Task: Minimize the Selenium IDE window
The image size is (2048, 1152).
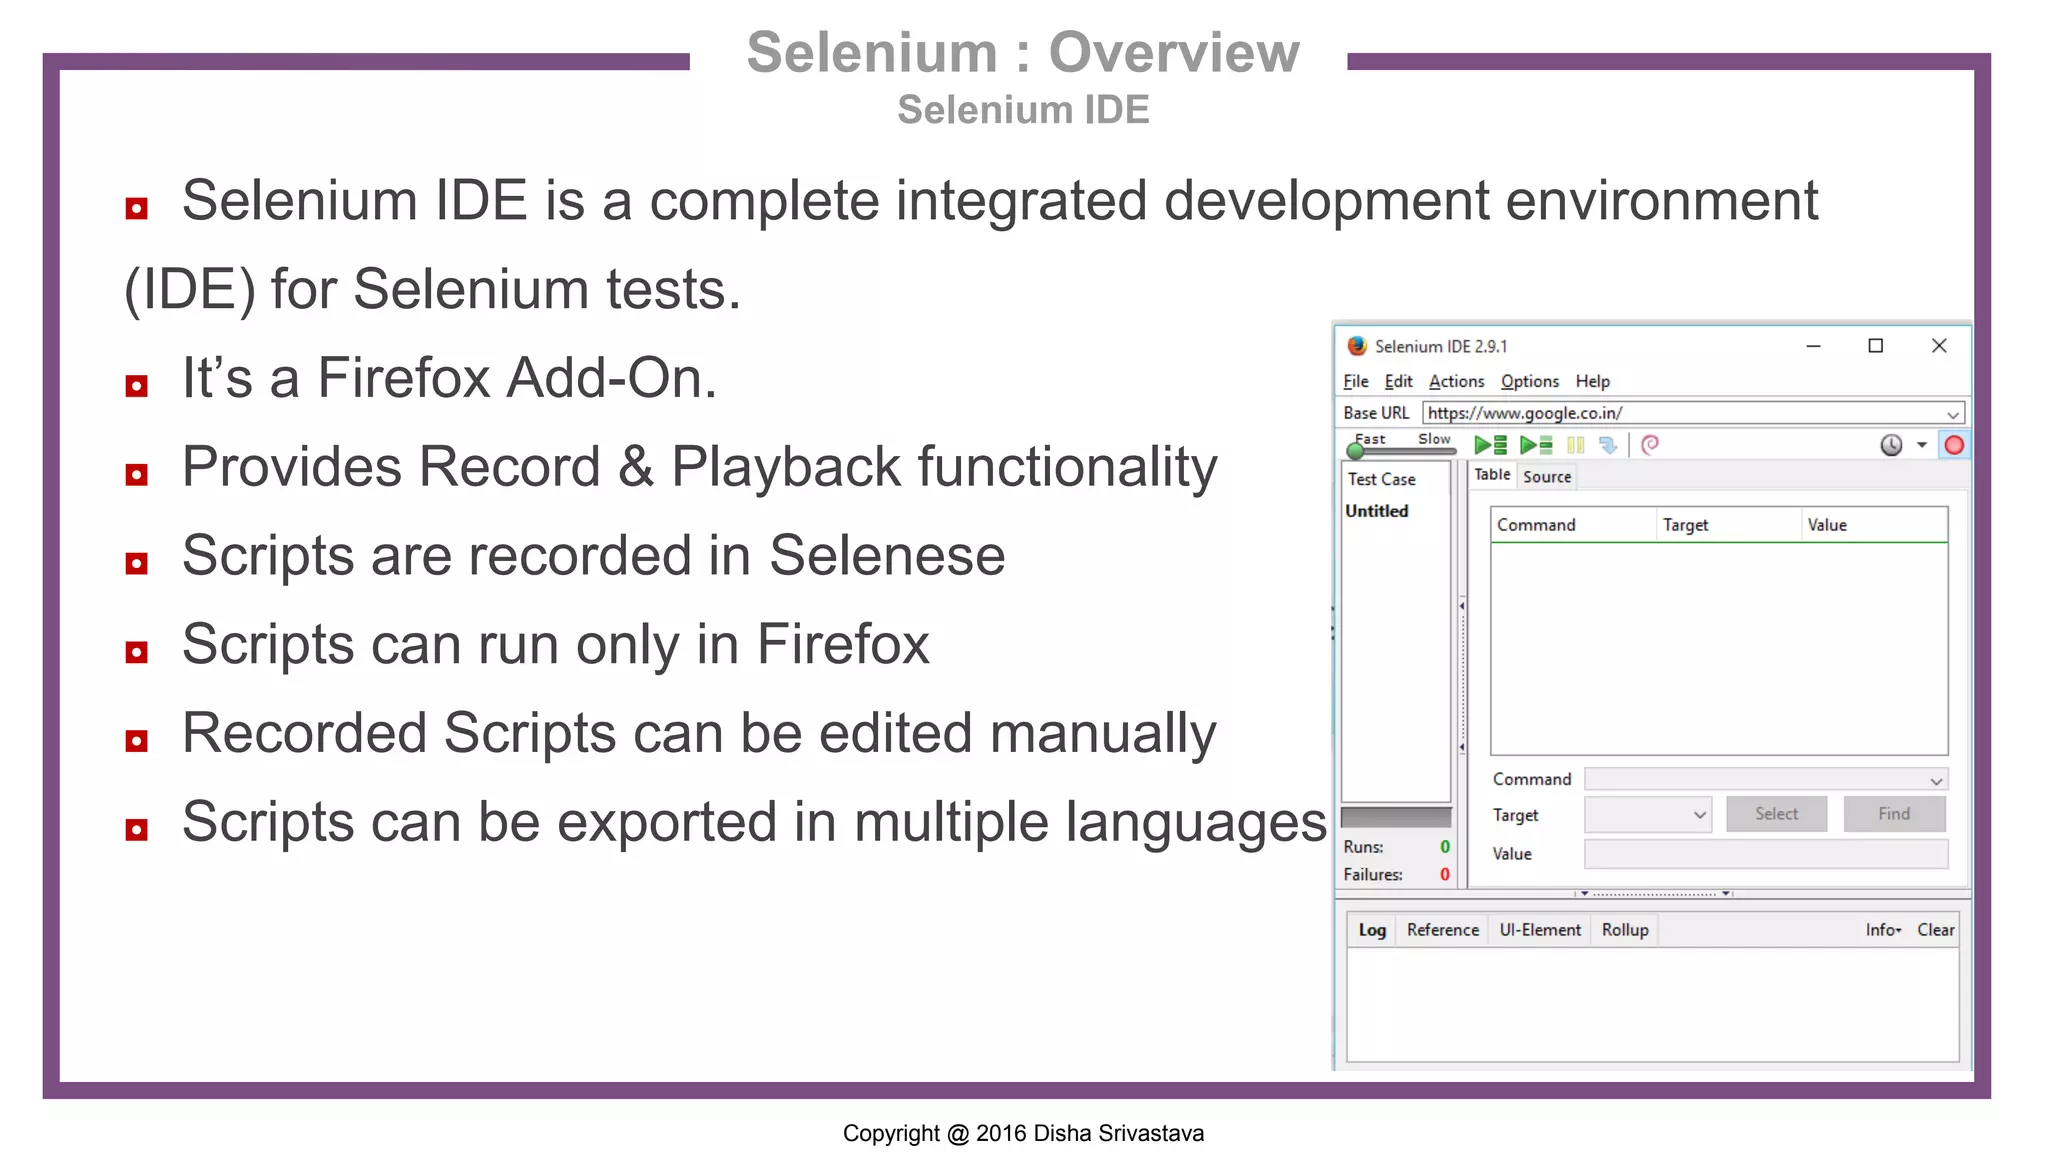Action: click(x=1813, y=346)
